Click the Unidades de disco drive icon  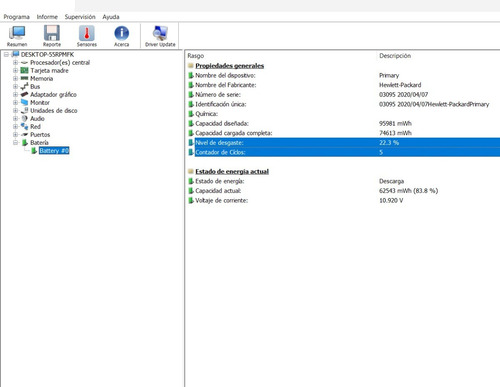pos(24,110)
